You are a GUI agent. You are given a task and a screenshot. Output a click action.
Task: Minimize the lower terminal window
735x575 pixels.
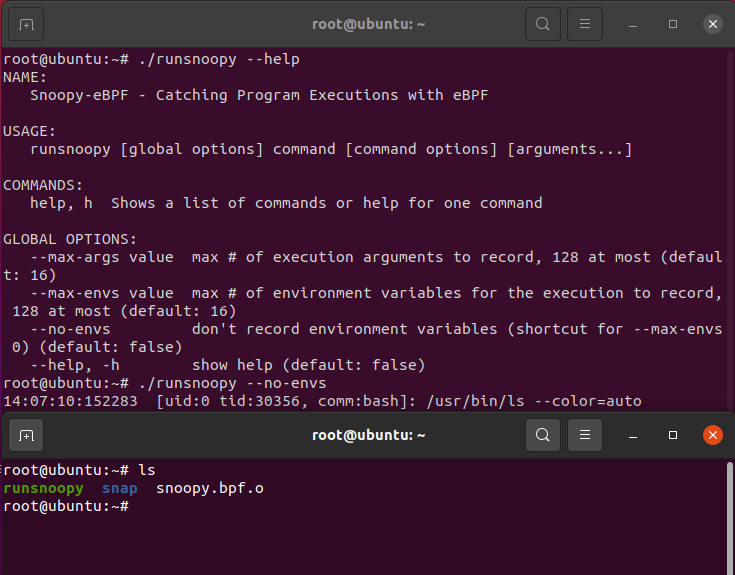click(x=632, y=435)
